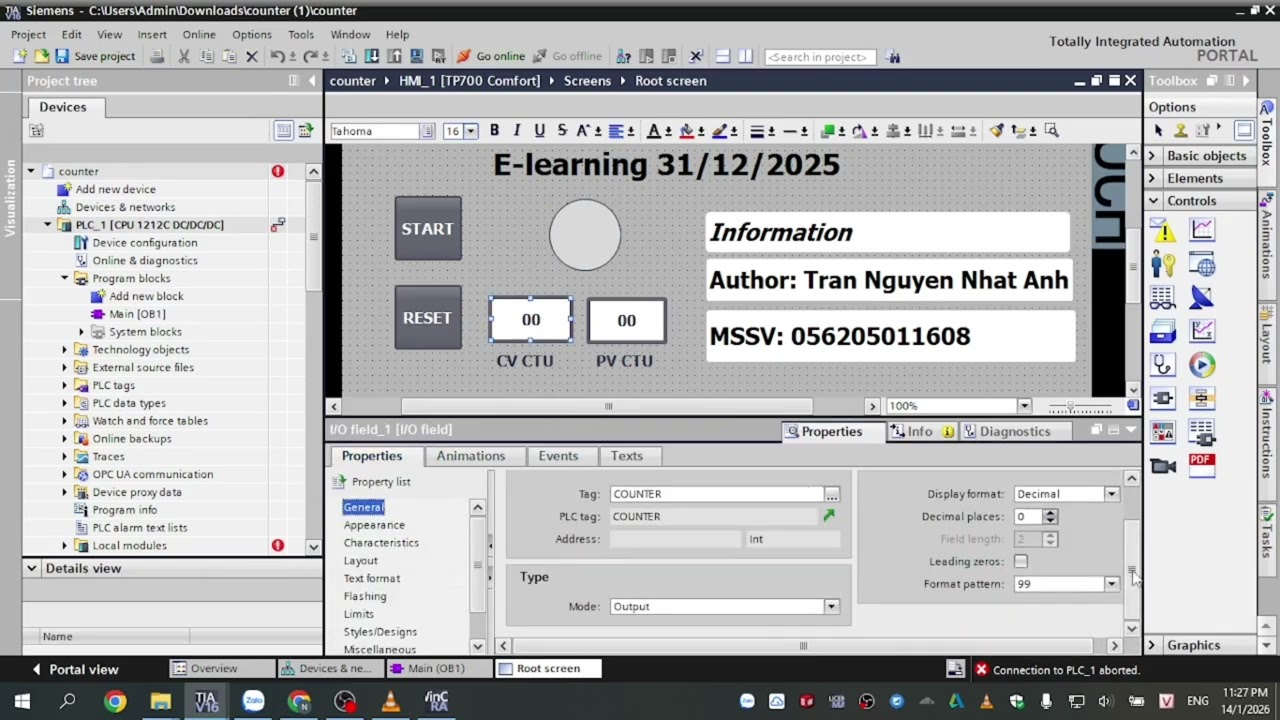The image size is (1280, 720).
Task: Add the Alarm view control
Action: [1163, 232]
